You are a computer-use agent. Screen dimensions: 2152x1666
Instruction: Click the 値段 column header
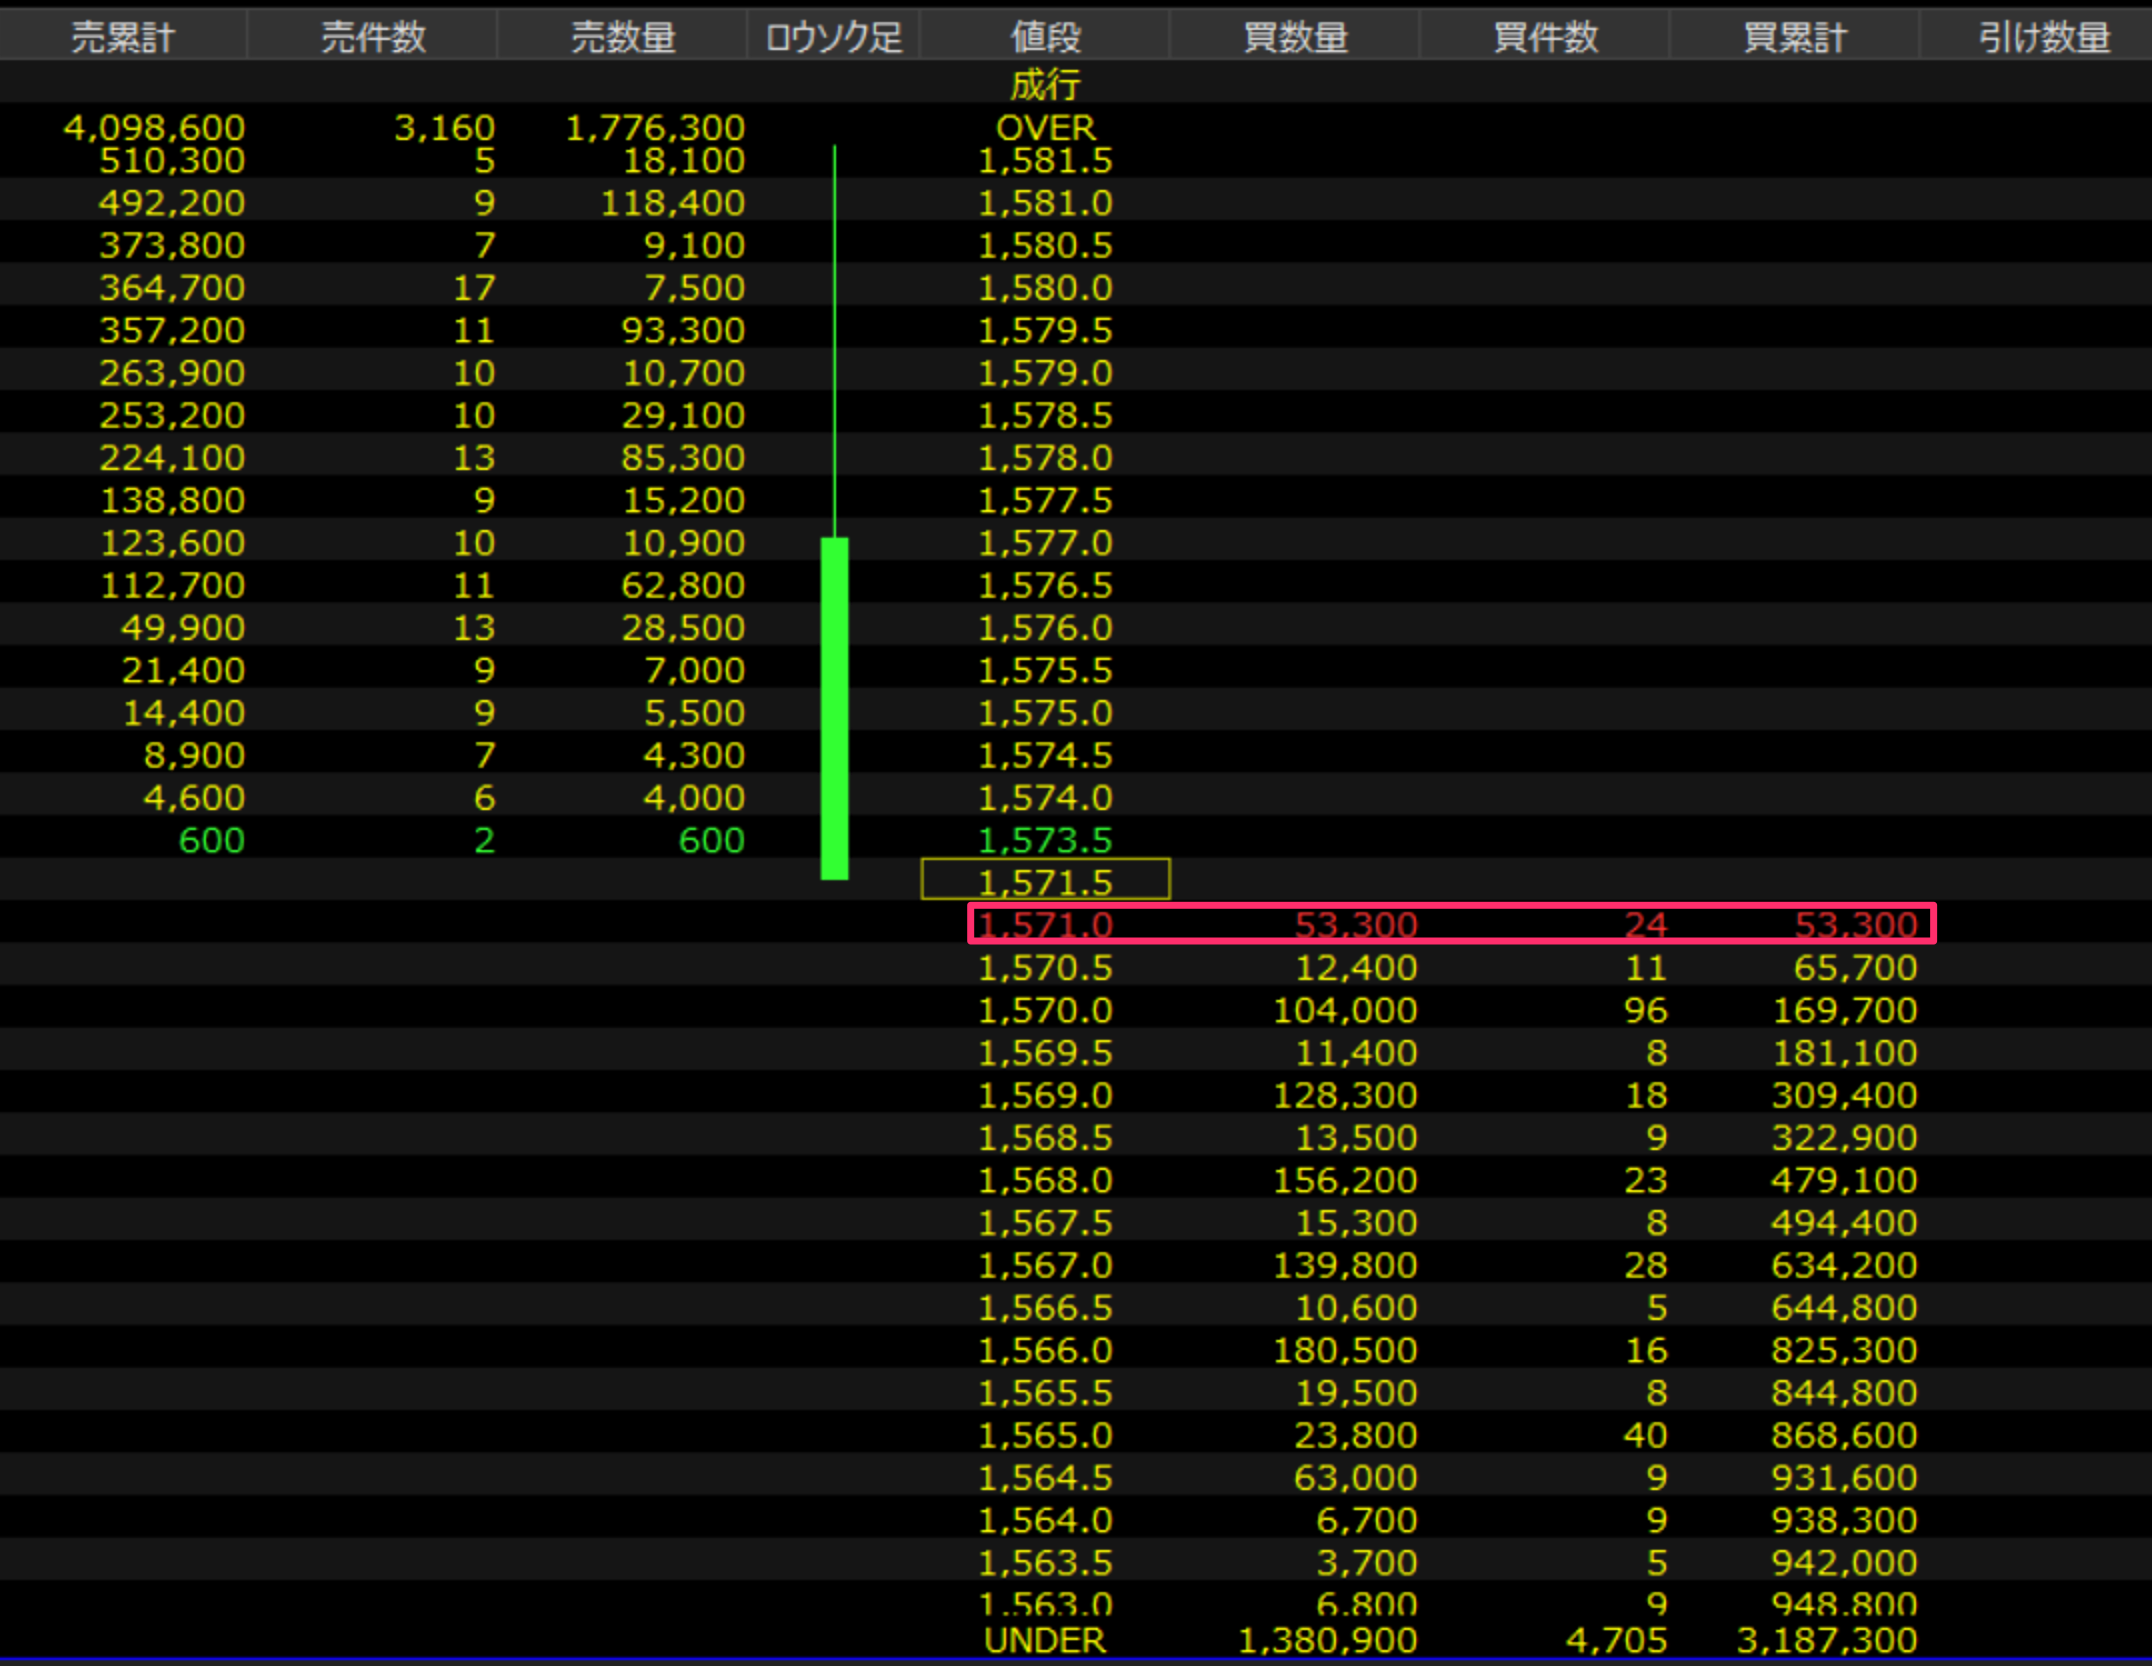pyautogui.click(x=1045, y=37)
